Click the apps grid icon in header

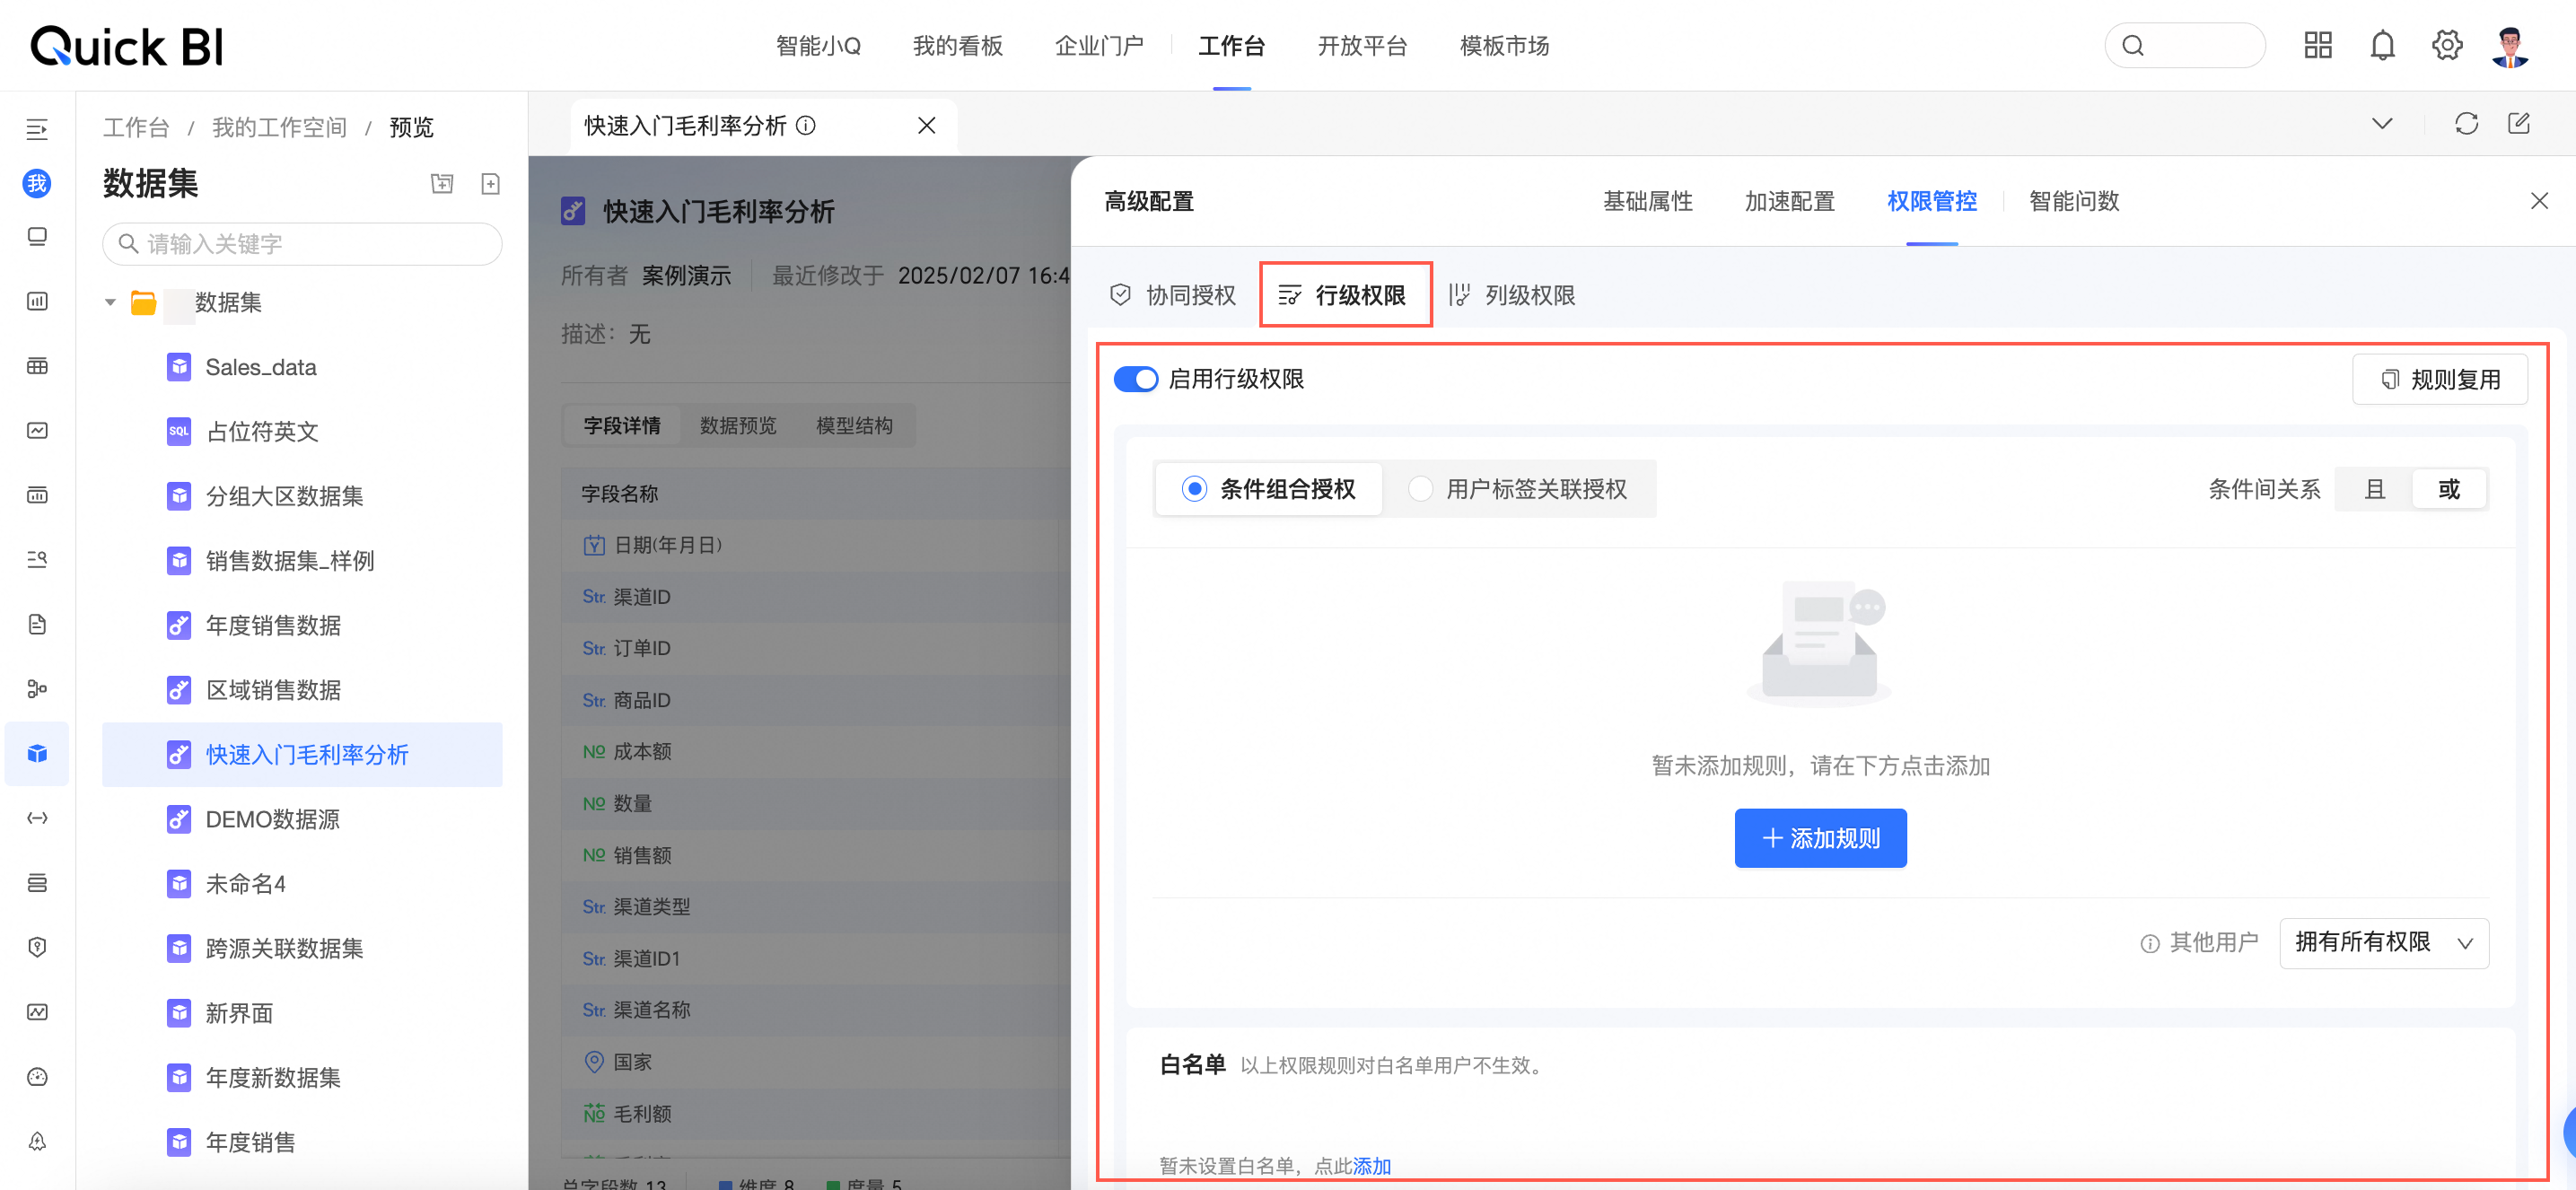pyautogui.click(x=2317, y=46)
